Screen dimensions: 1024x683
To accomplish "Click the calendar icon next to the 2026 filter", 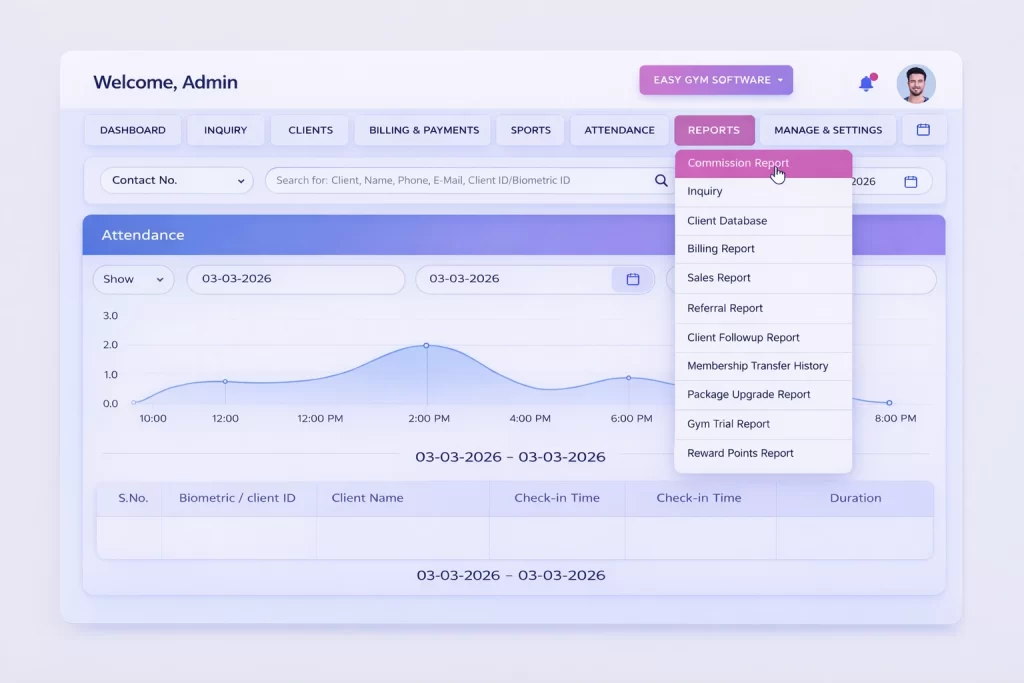I will click(x=910, y=180).
